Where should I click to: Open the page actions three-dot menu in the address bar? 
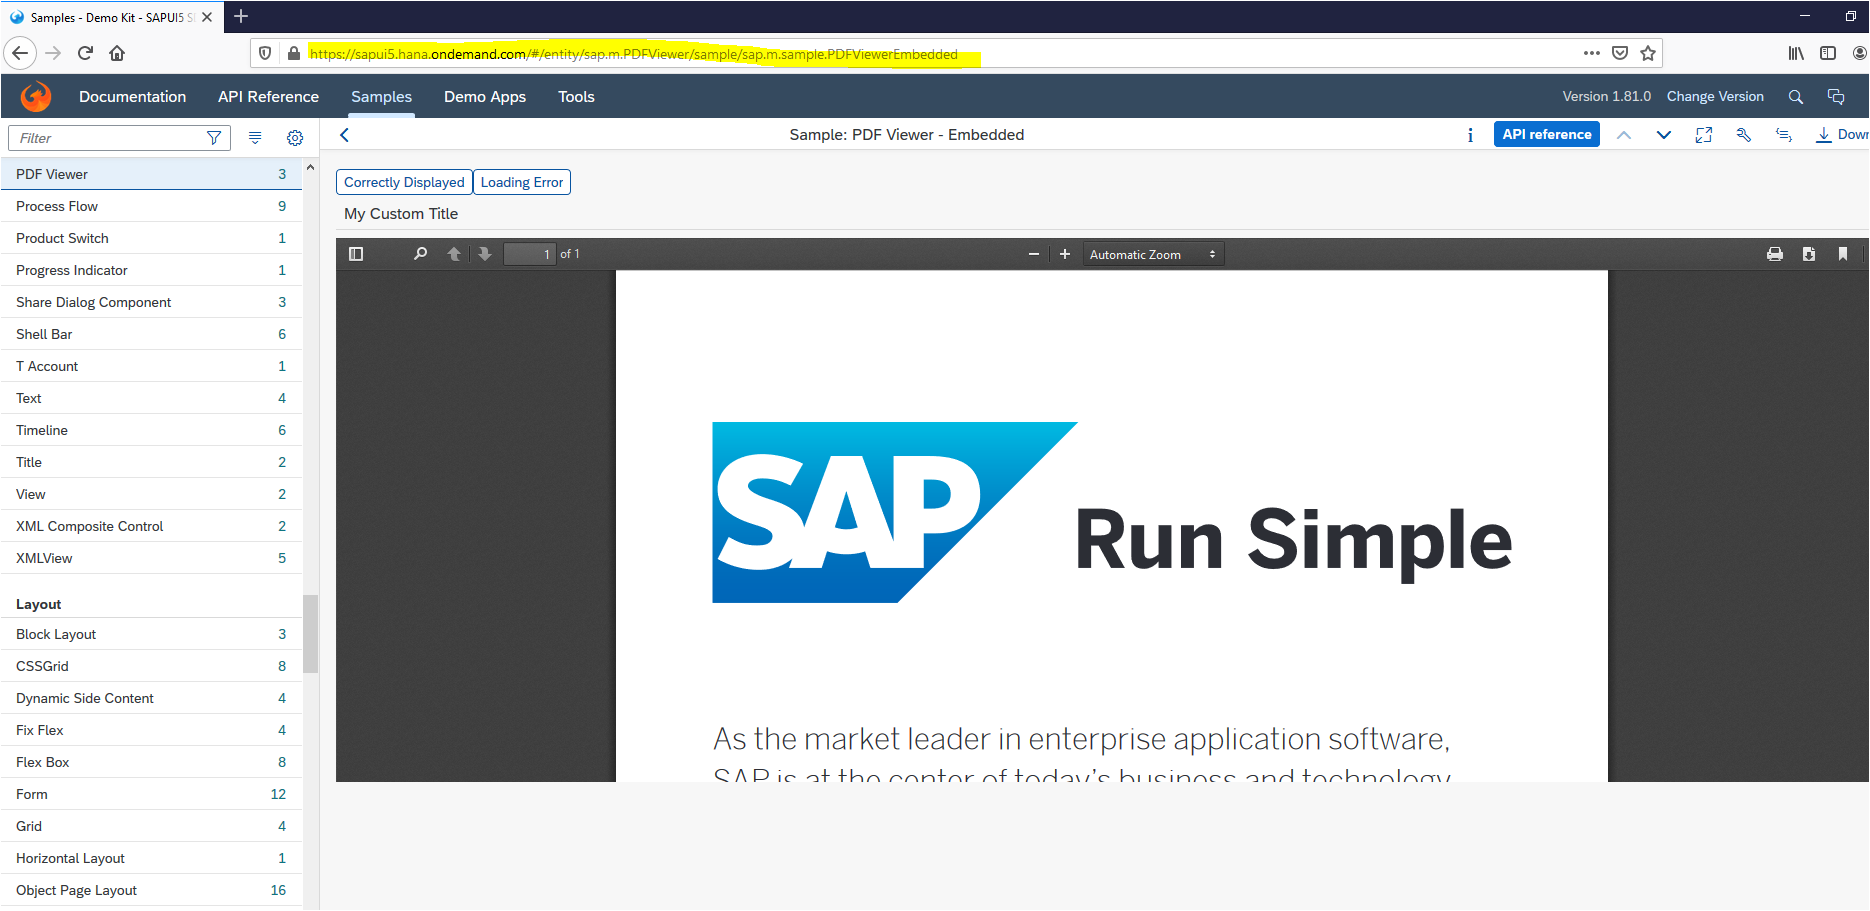1591,53
